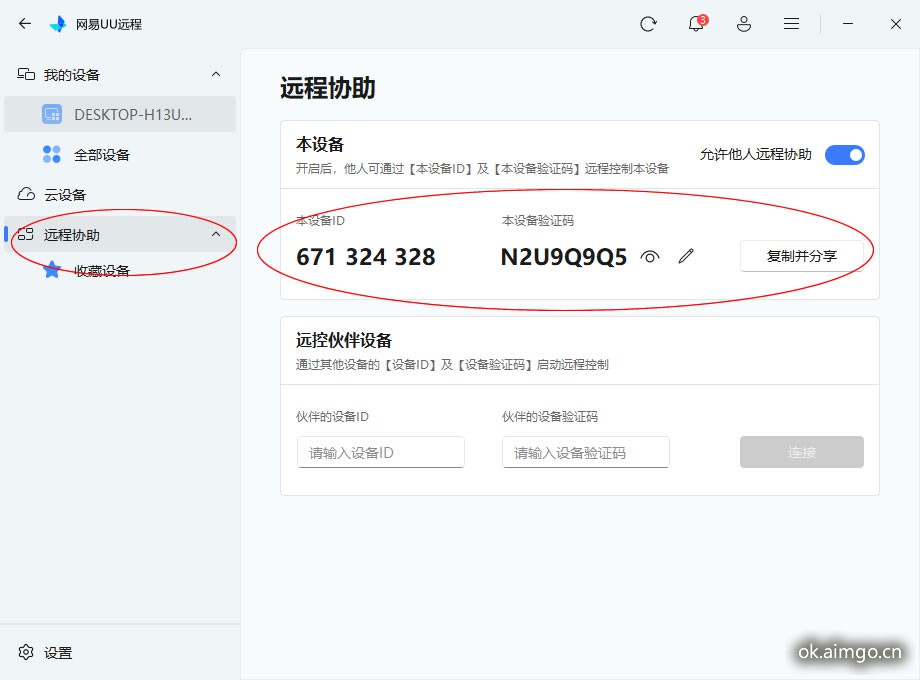Open 云设备 in the sidebar
Image resolution: width=920 pixels, height=680 pixels.
pos(65,195)
